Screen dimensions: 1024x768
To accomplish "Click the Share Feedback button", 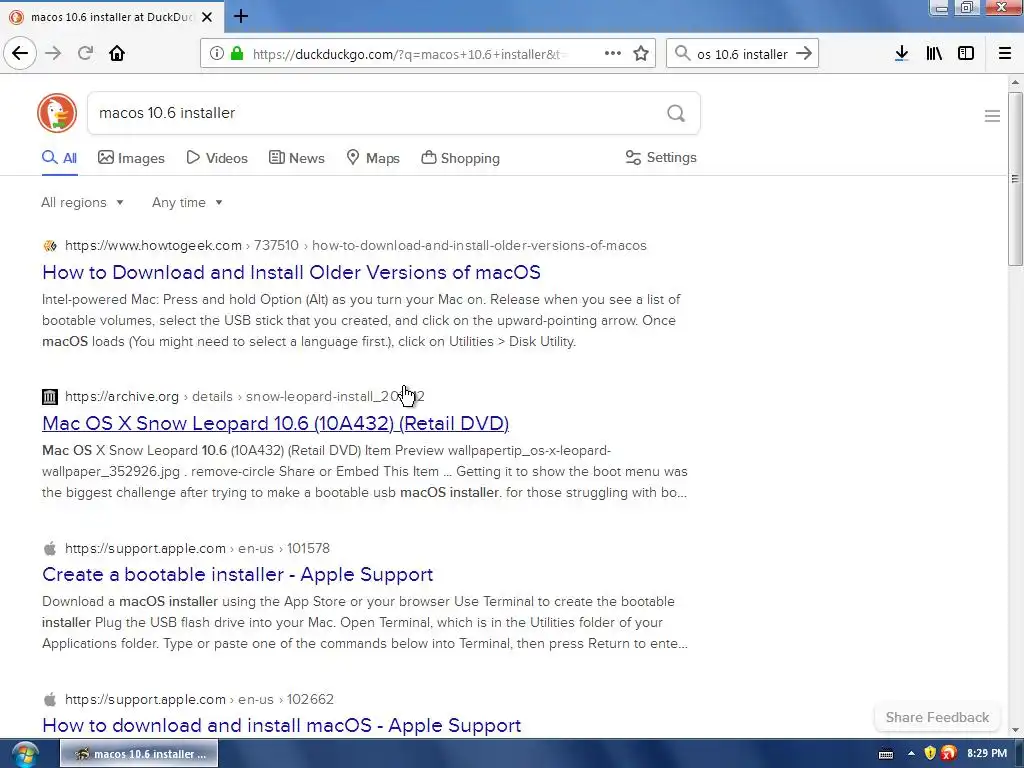I will (x=937, y=717).
